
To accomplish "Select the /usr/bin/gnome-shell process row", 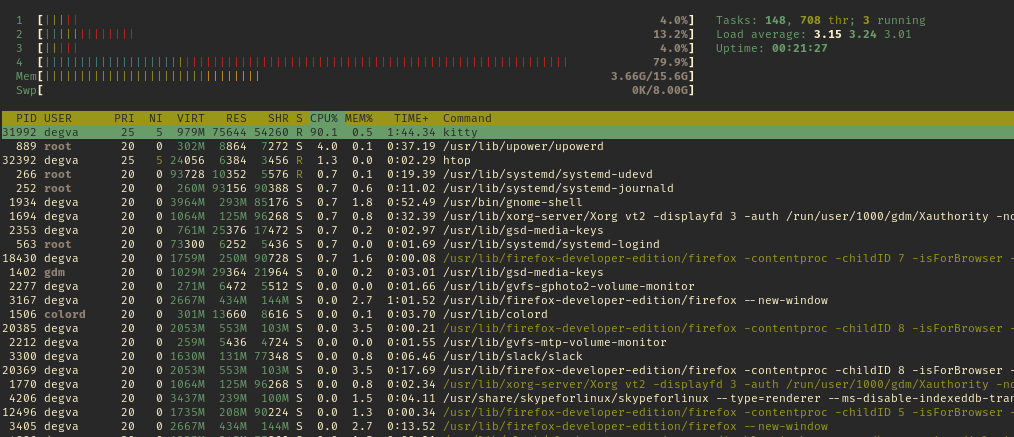I will click(507, 202).
